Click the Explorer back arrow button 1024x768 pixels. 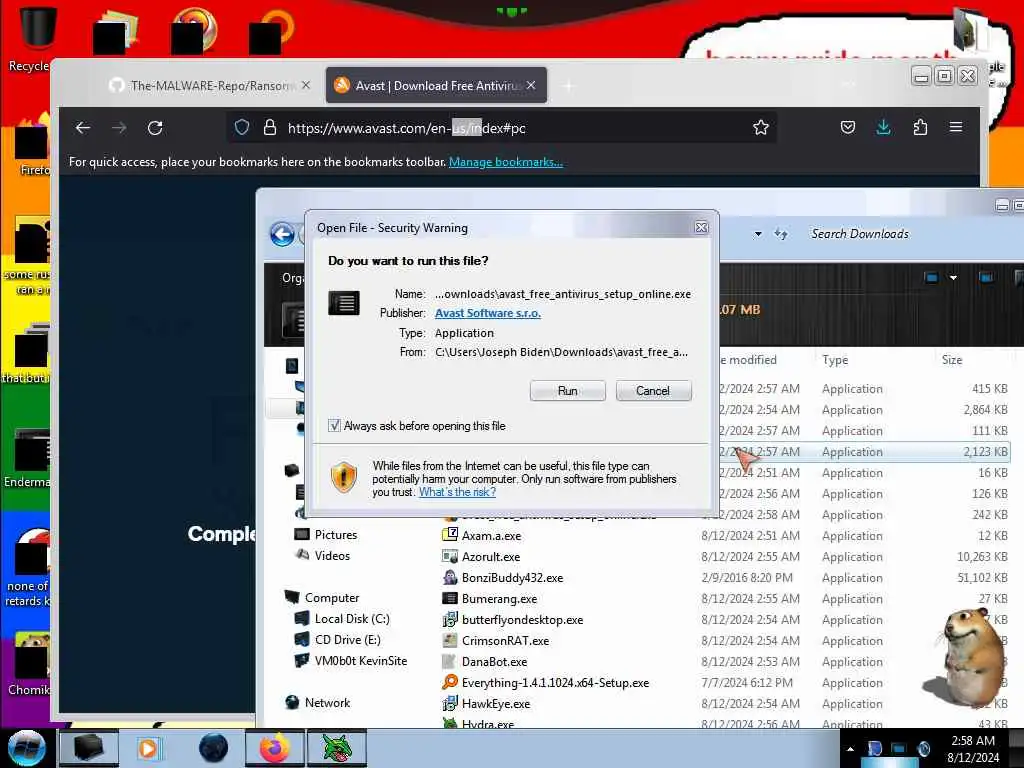(x=282, y=234)
